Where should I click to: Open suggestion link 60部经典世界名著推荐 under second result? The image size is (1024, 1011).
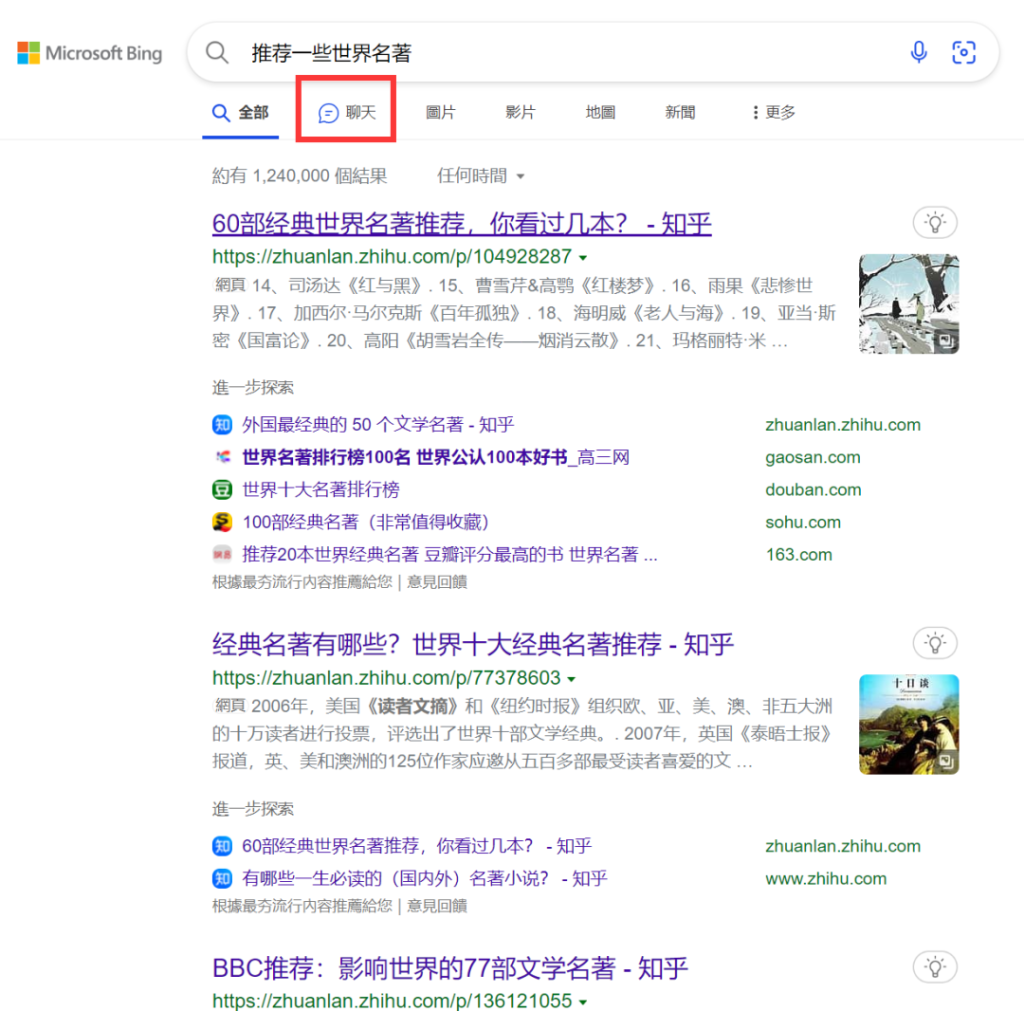[417, 846]
